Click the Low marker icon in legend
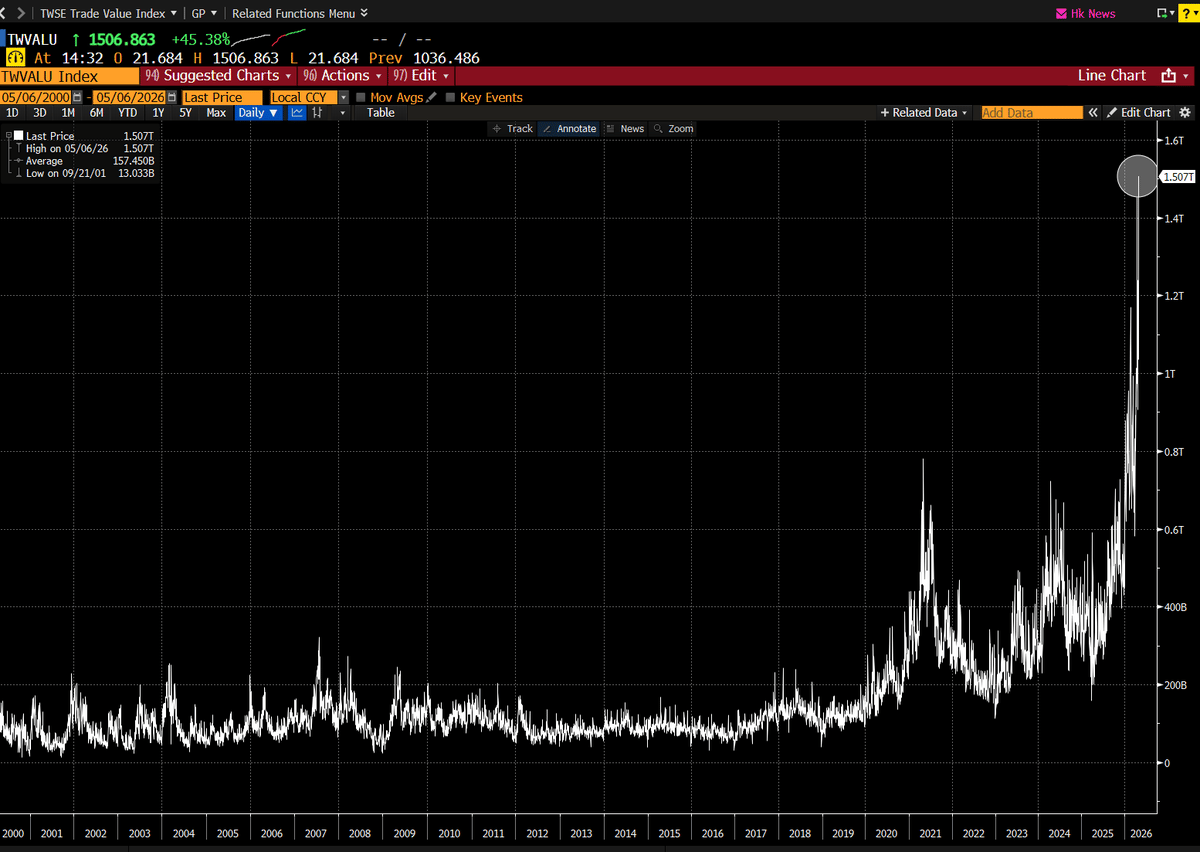1200x852 pixels. pos(19,174)
